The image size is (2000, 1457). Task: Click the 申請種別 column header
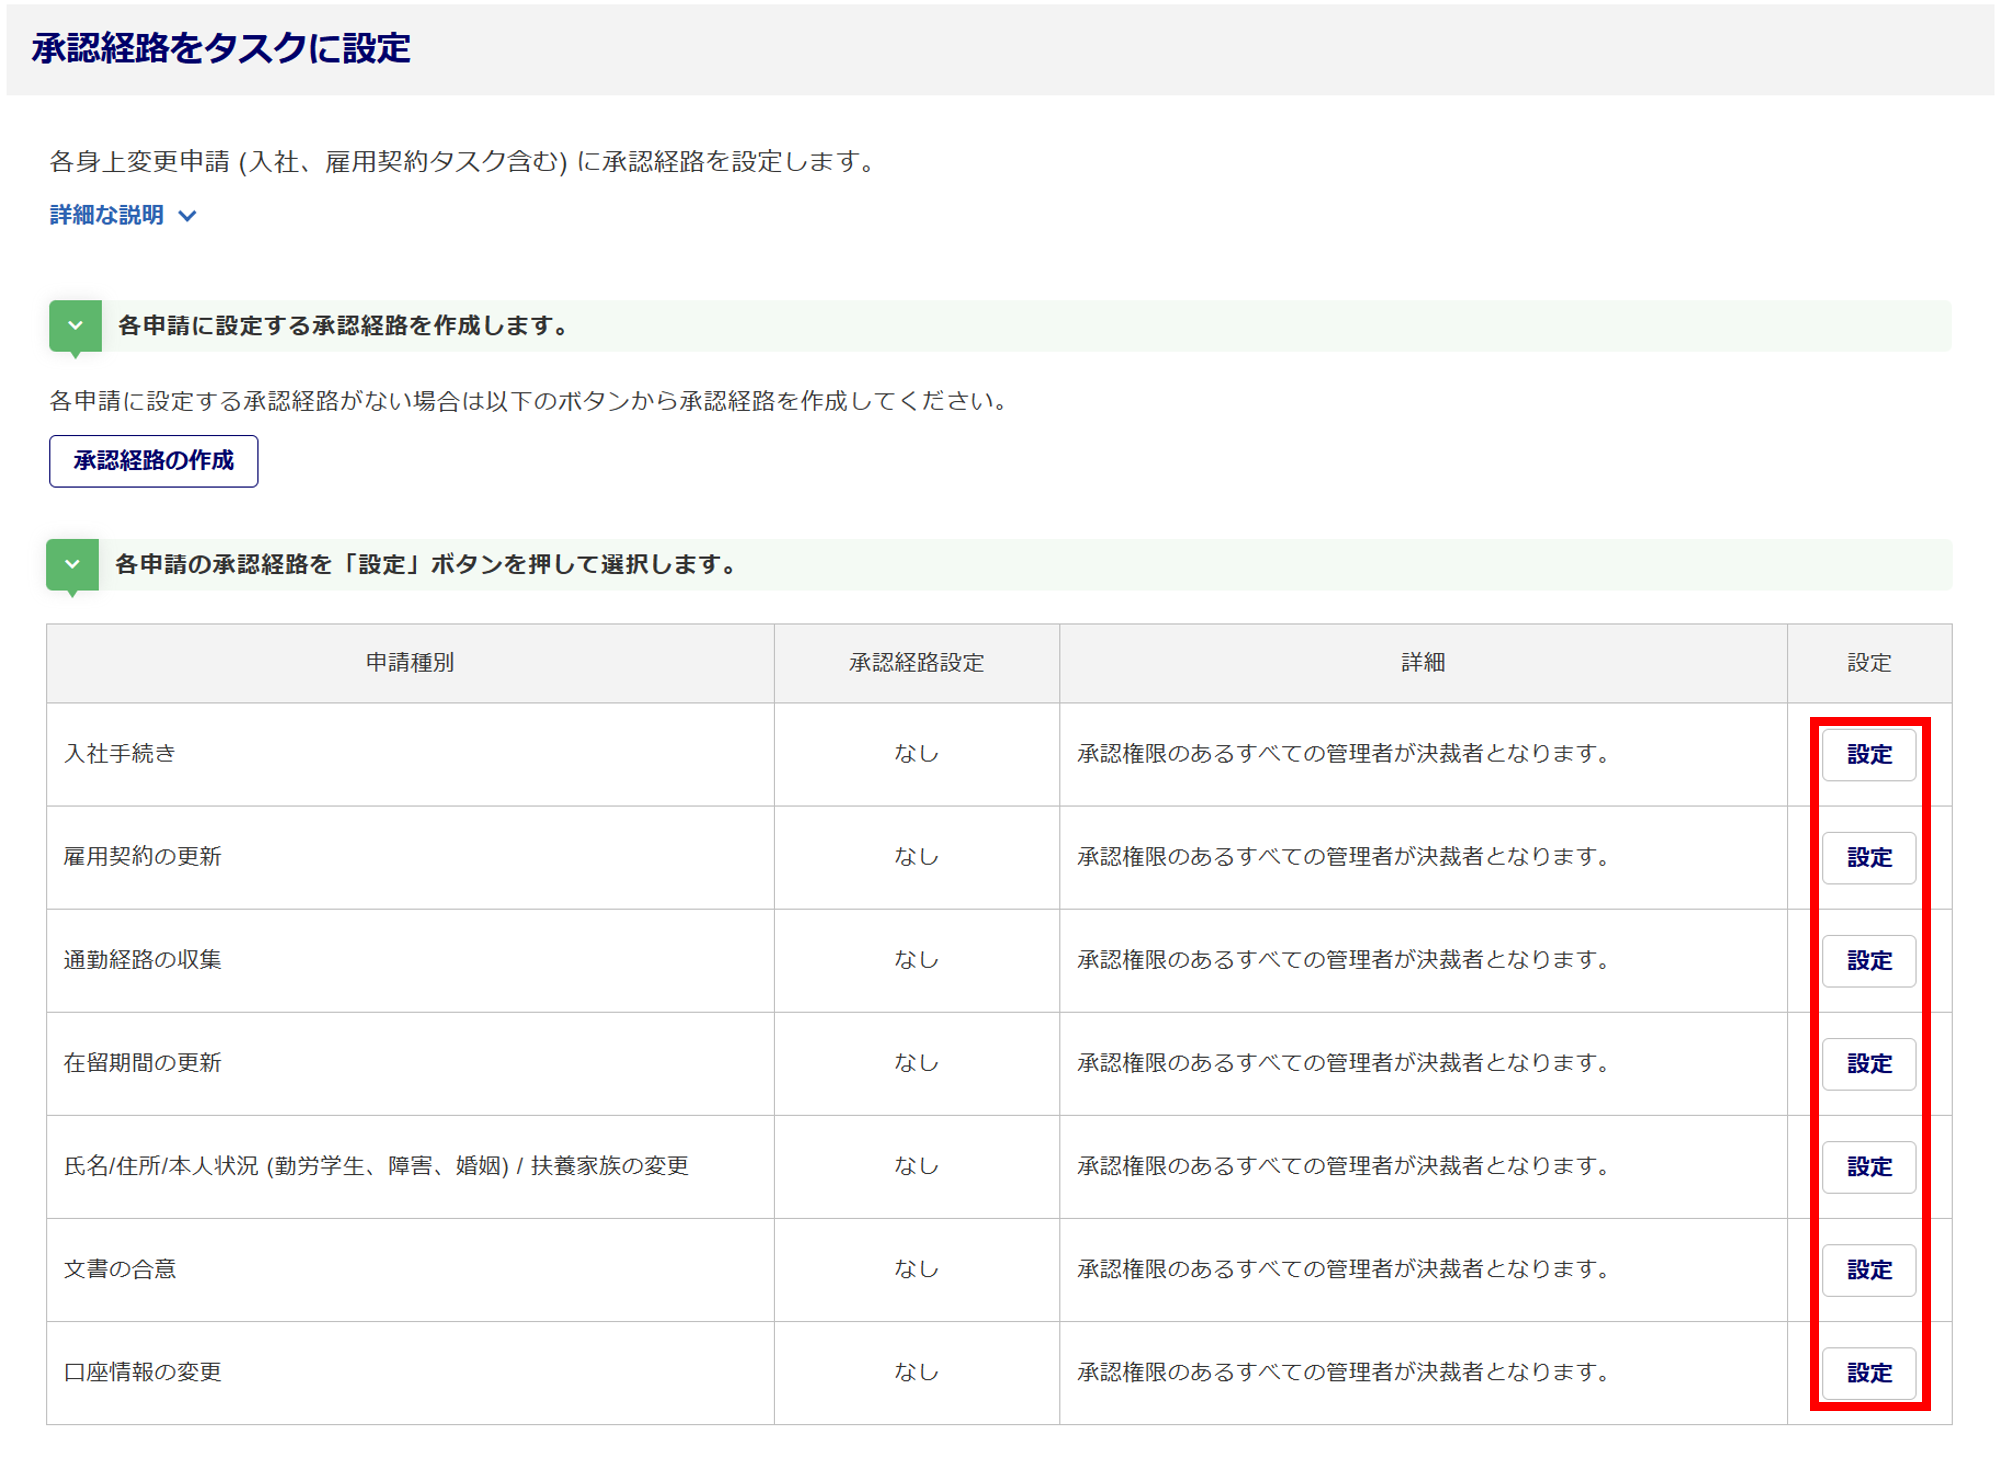tap(410, 663)
